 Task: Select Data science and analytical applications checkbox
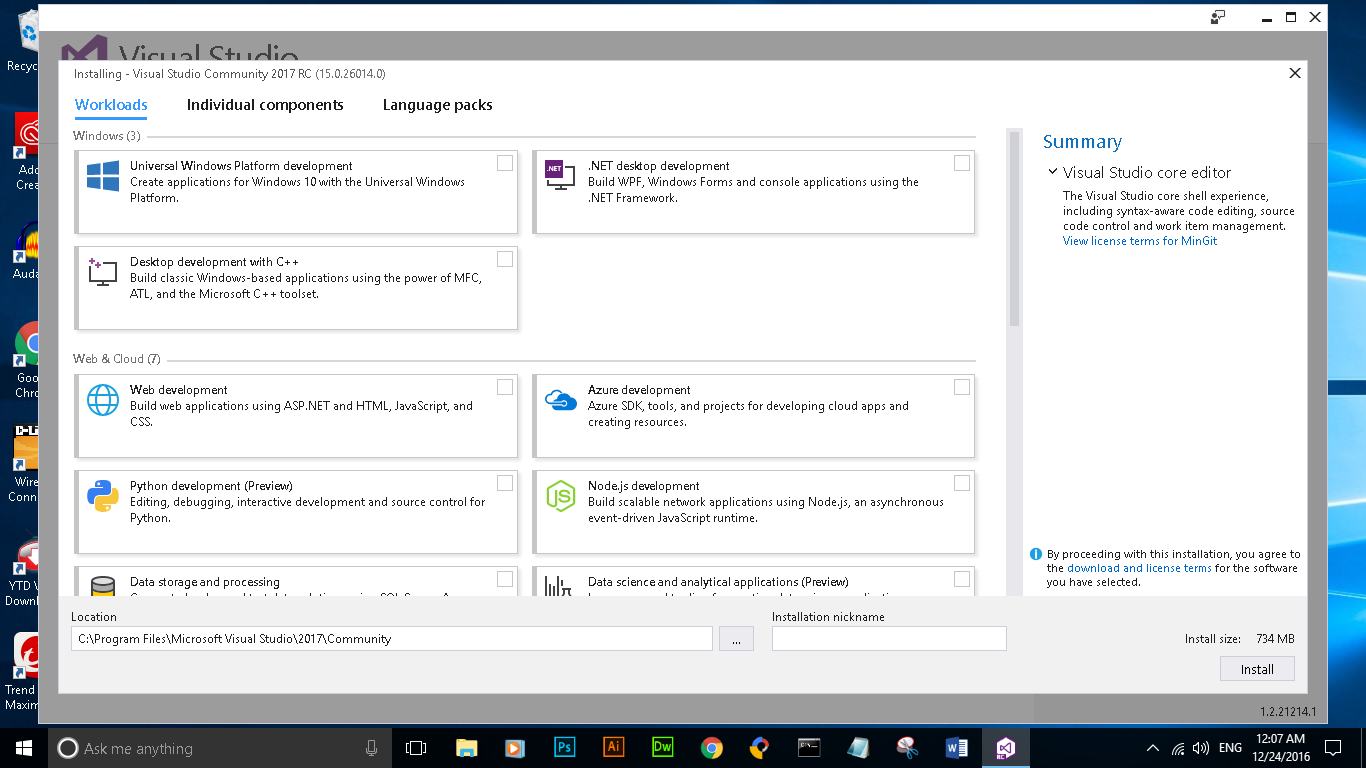(x=962, y=579)
